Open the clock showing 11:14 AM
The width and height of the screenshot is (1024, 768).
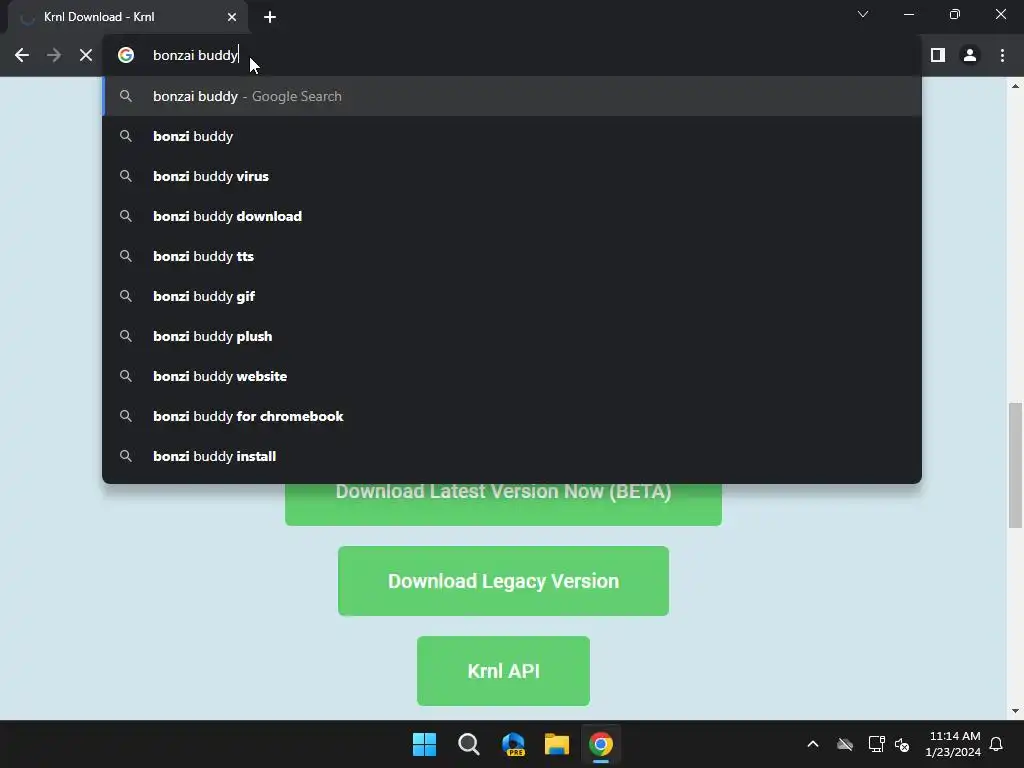953,744
